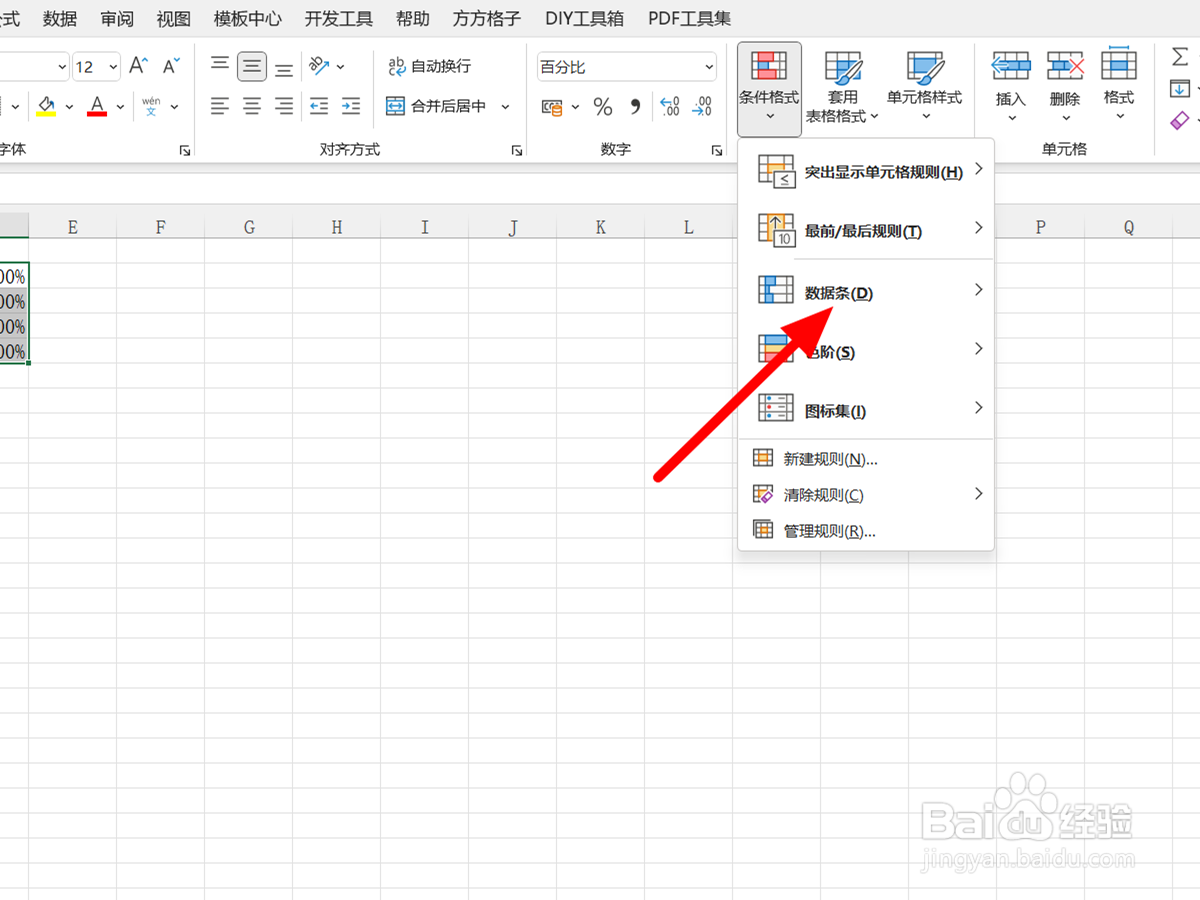Open the 审阅 ribbon tab
The height and width of the screenshot is (900, 1200).
tap(117, 19)
